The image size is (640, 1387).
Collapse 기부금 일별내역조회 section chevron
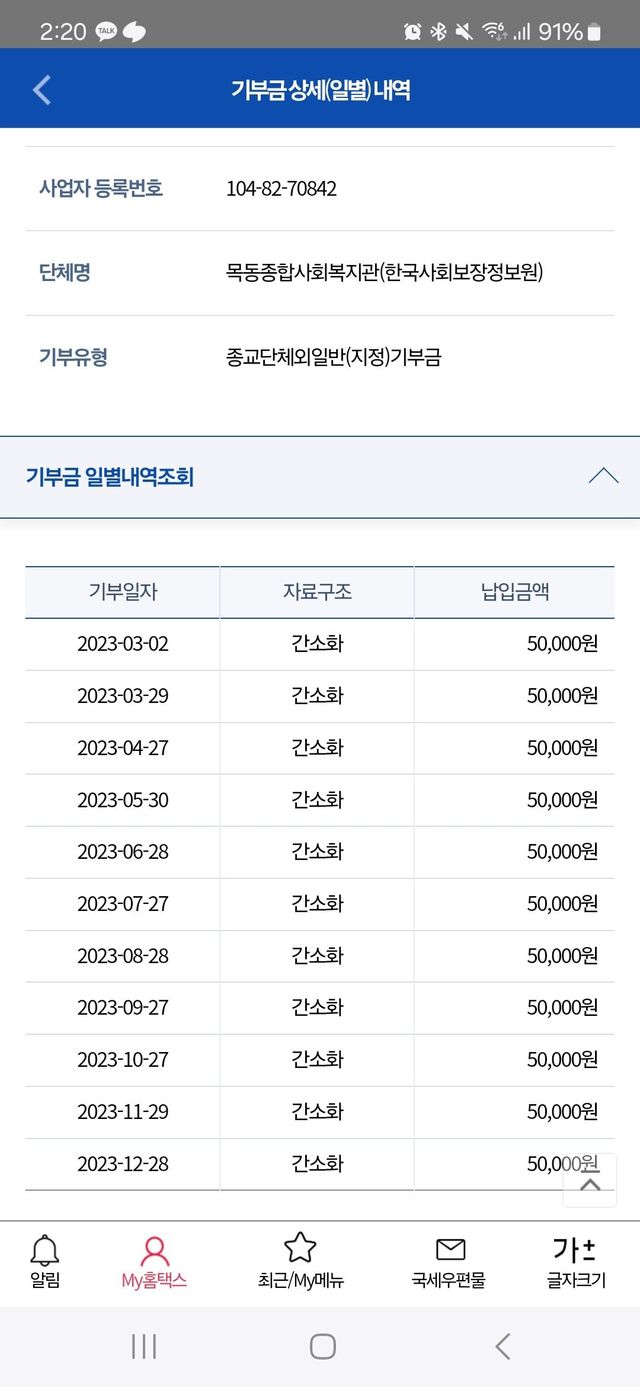[603, 476]
